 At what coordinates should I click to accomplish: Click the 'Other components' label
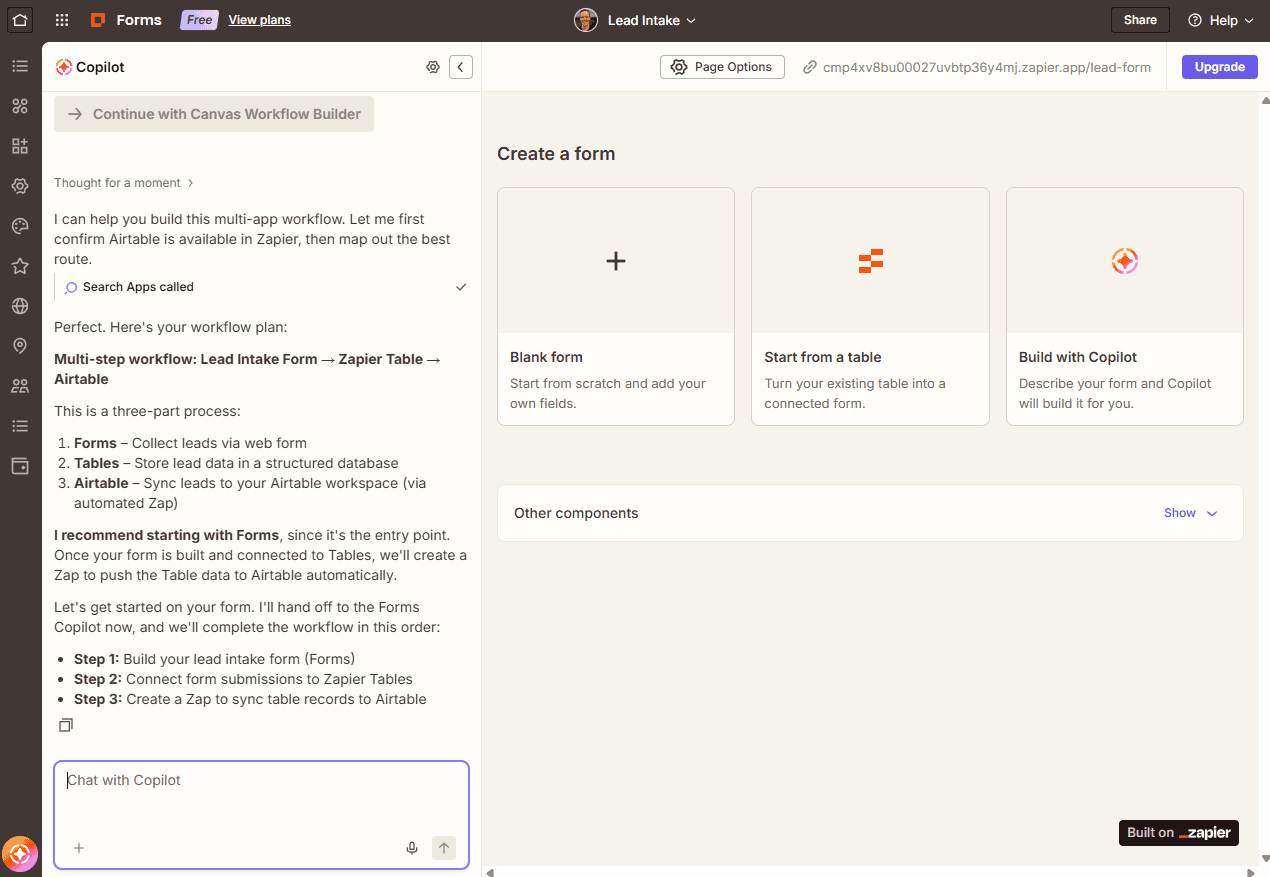tap(576, 513)
